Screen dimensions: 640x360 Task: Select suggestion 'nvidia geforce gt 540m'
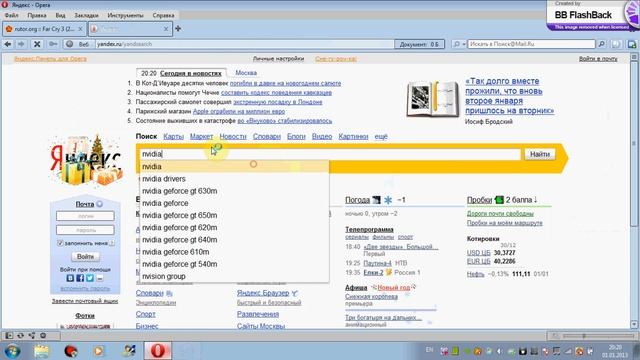coord(234,264)
